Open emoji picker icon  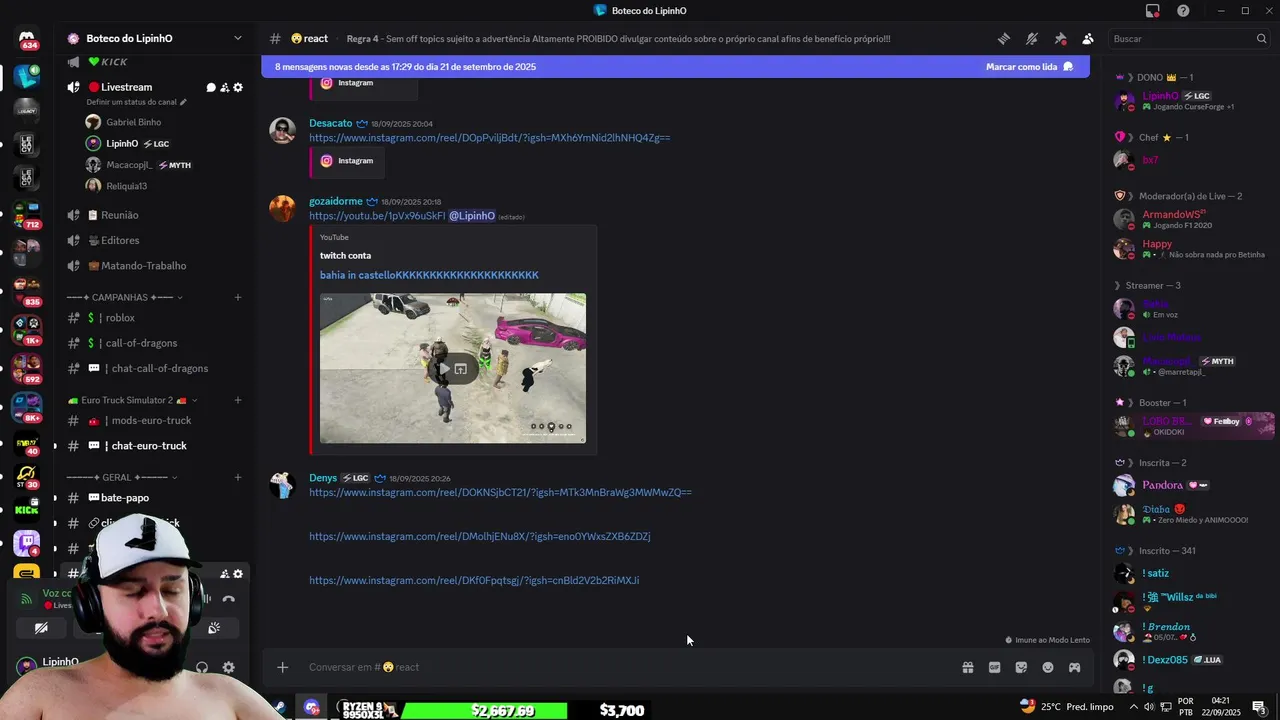point(1048,667)
